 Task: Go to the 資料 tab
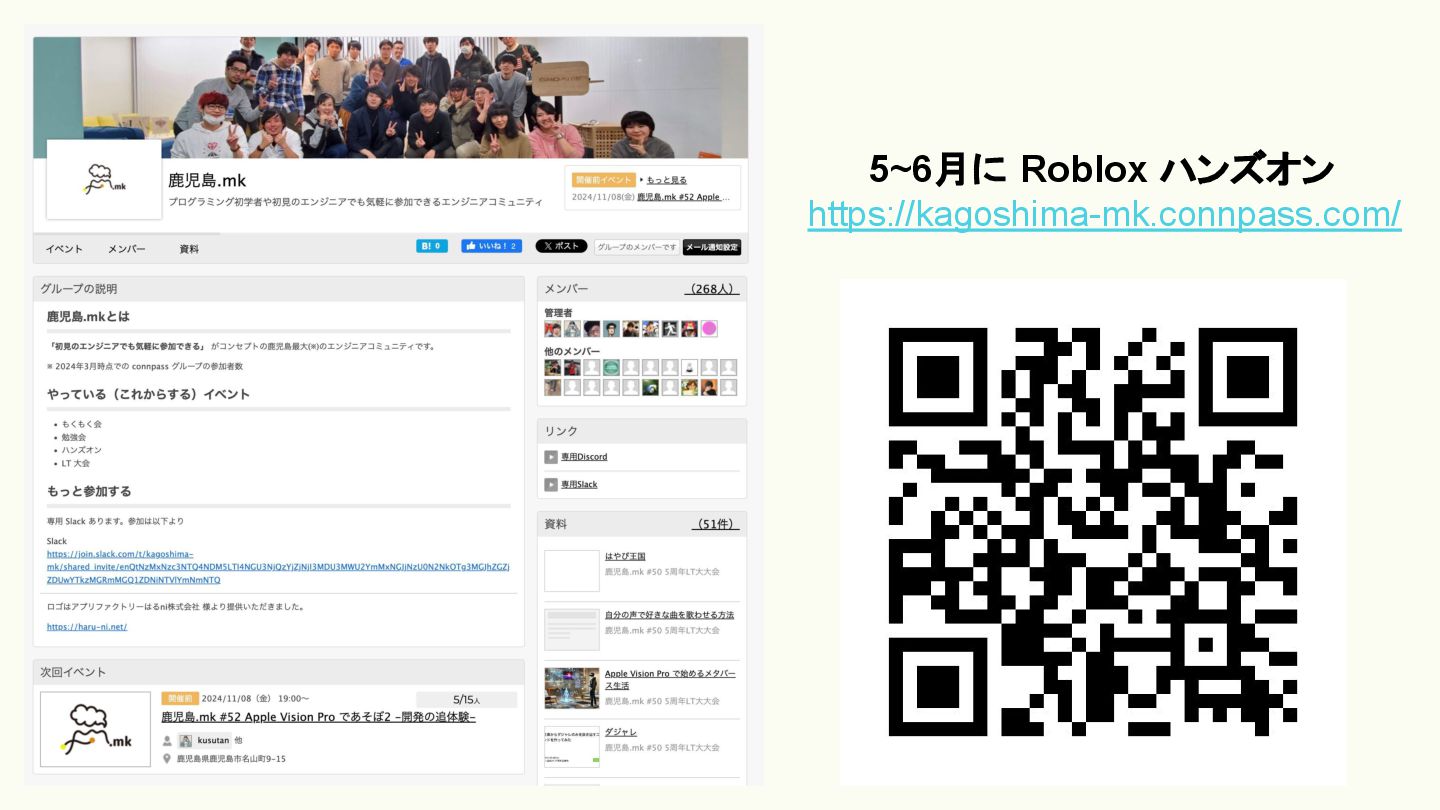click(x=189, y=249)
